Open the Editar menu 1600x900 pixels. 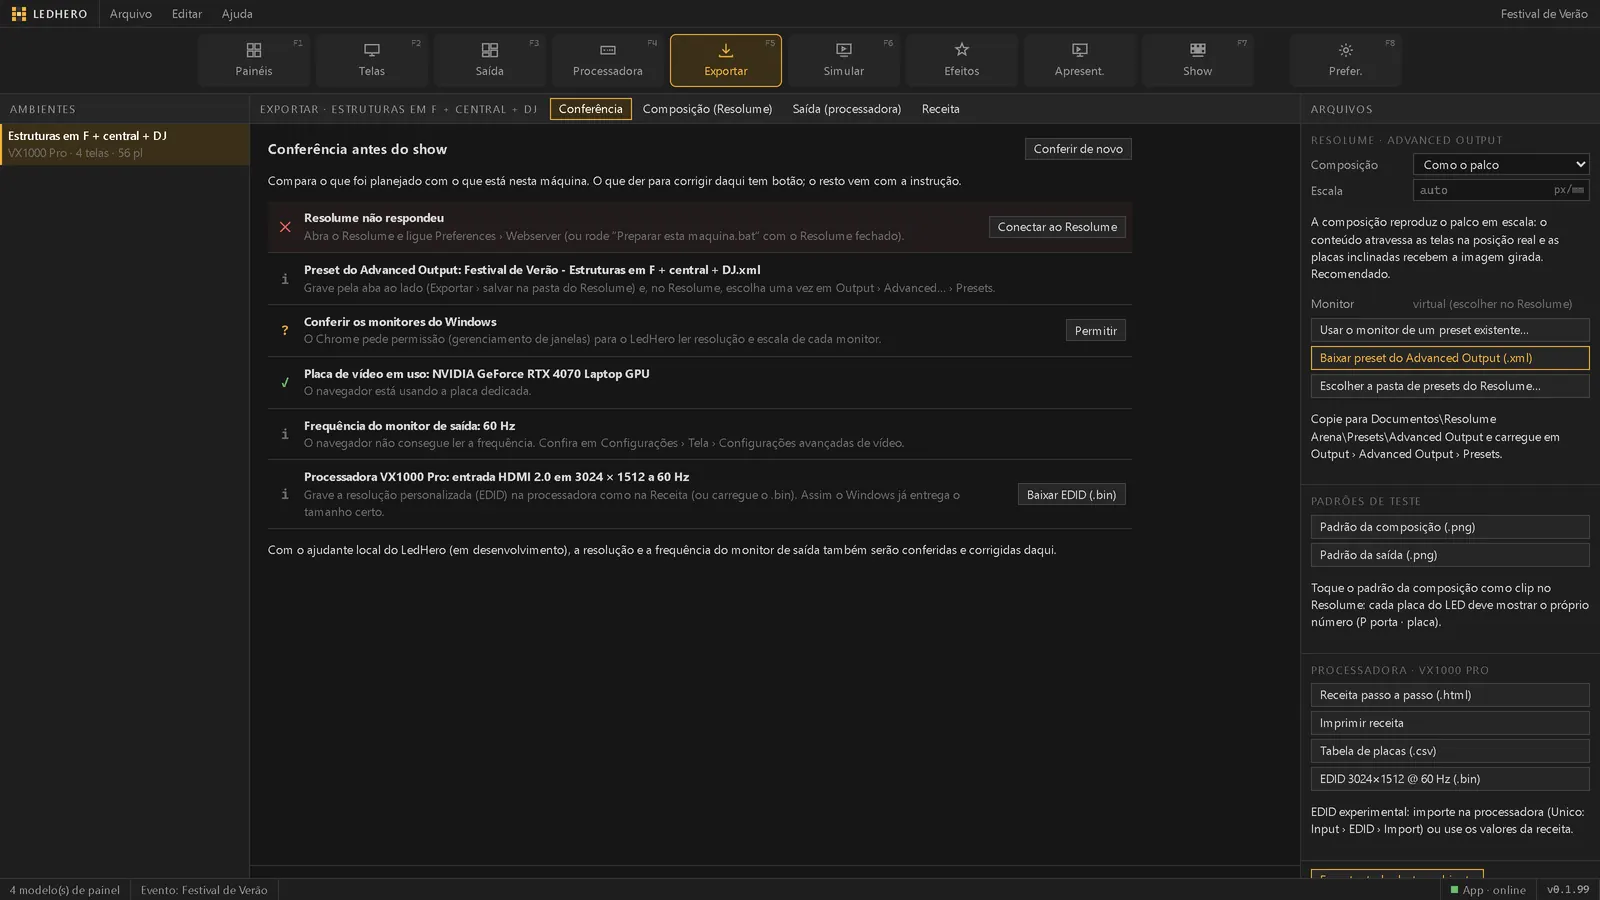pyautogui.click(x=187, y=14)
